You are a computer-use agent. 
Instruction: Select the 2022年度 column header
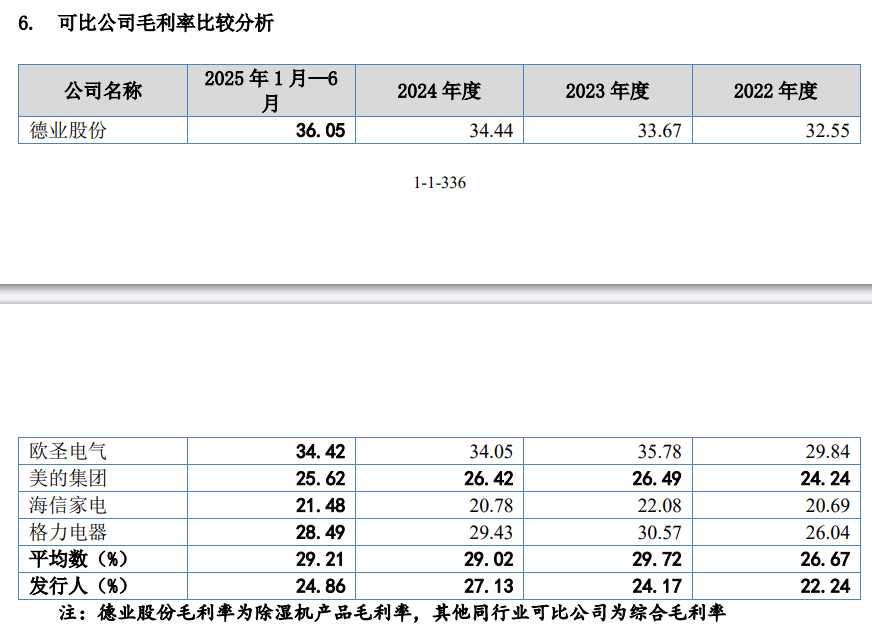pyautogui.click(x=776, y=91)
